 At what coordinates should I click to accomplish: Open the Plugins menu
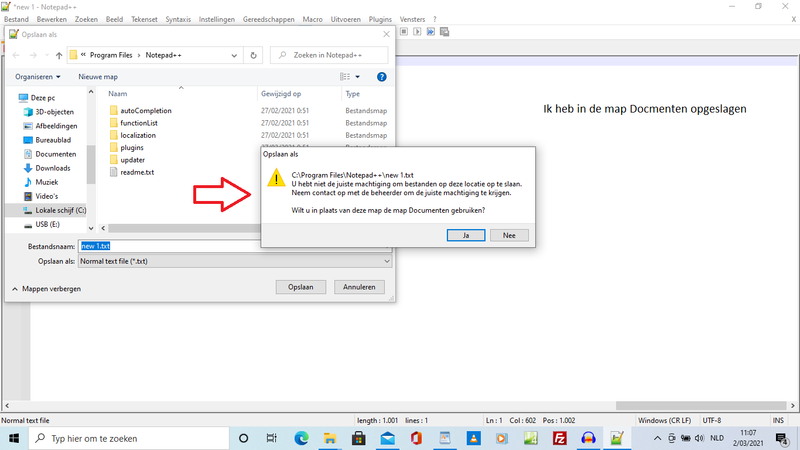click(380, 19)
